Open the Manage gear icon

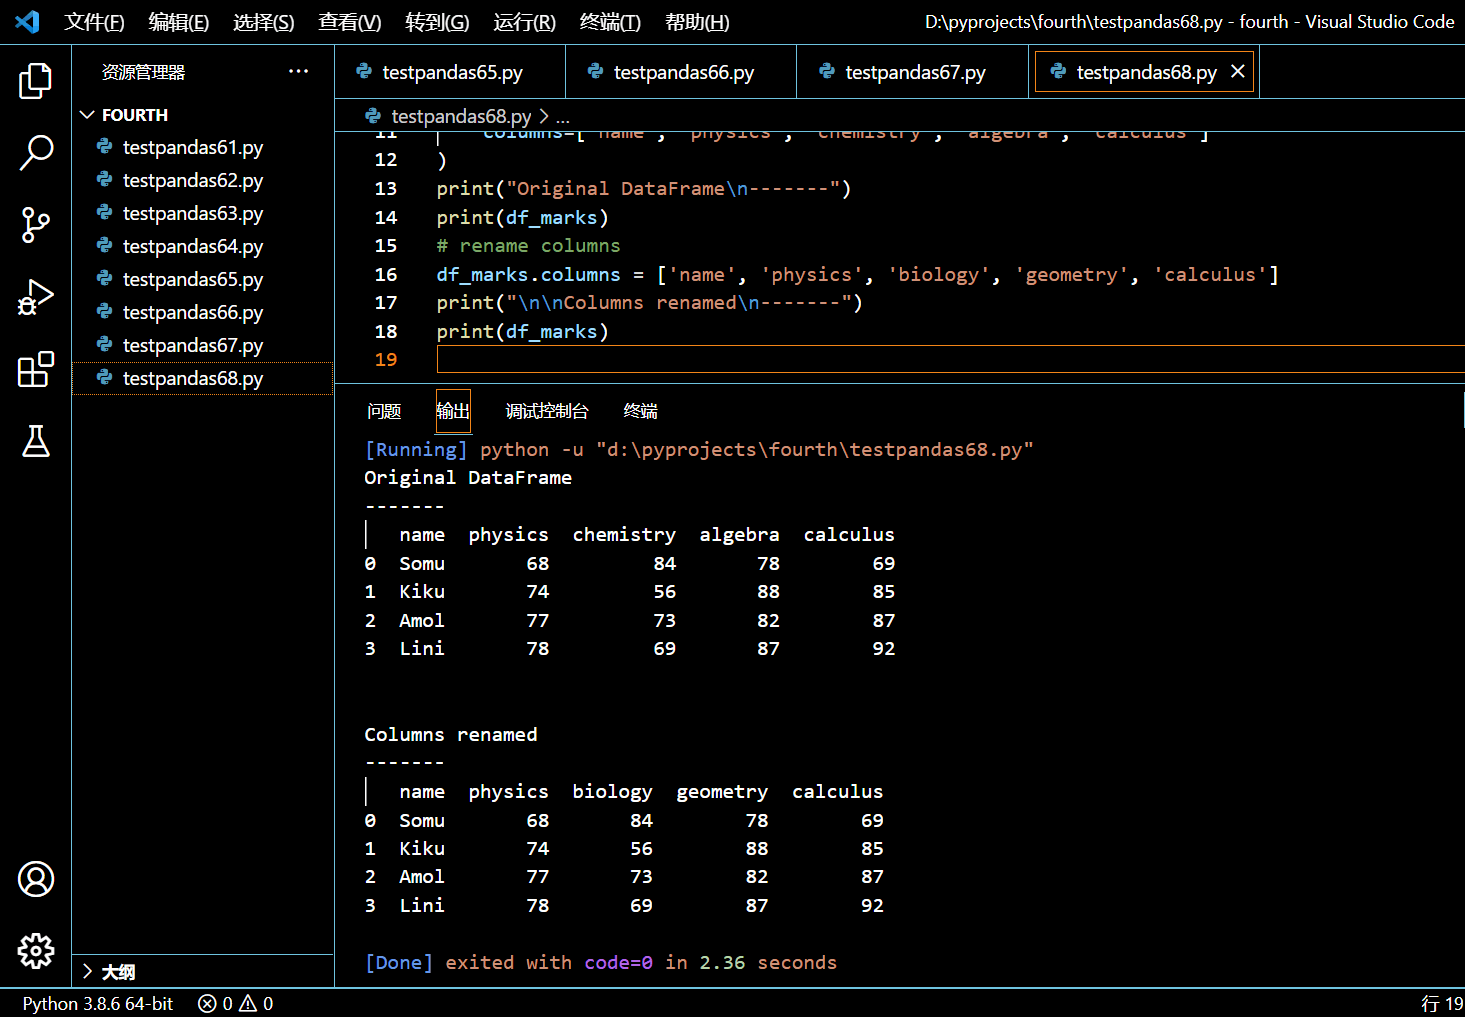(36, 951)
